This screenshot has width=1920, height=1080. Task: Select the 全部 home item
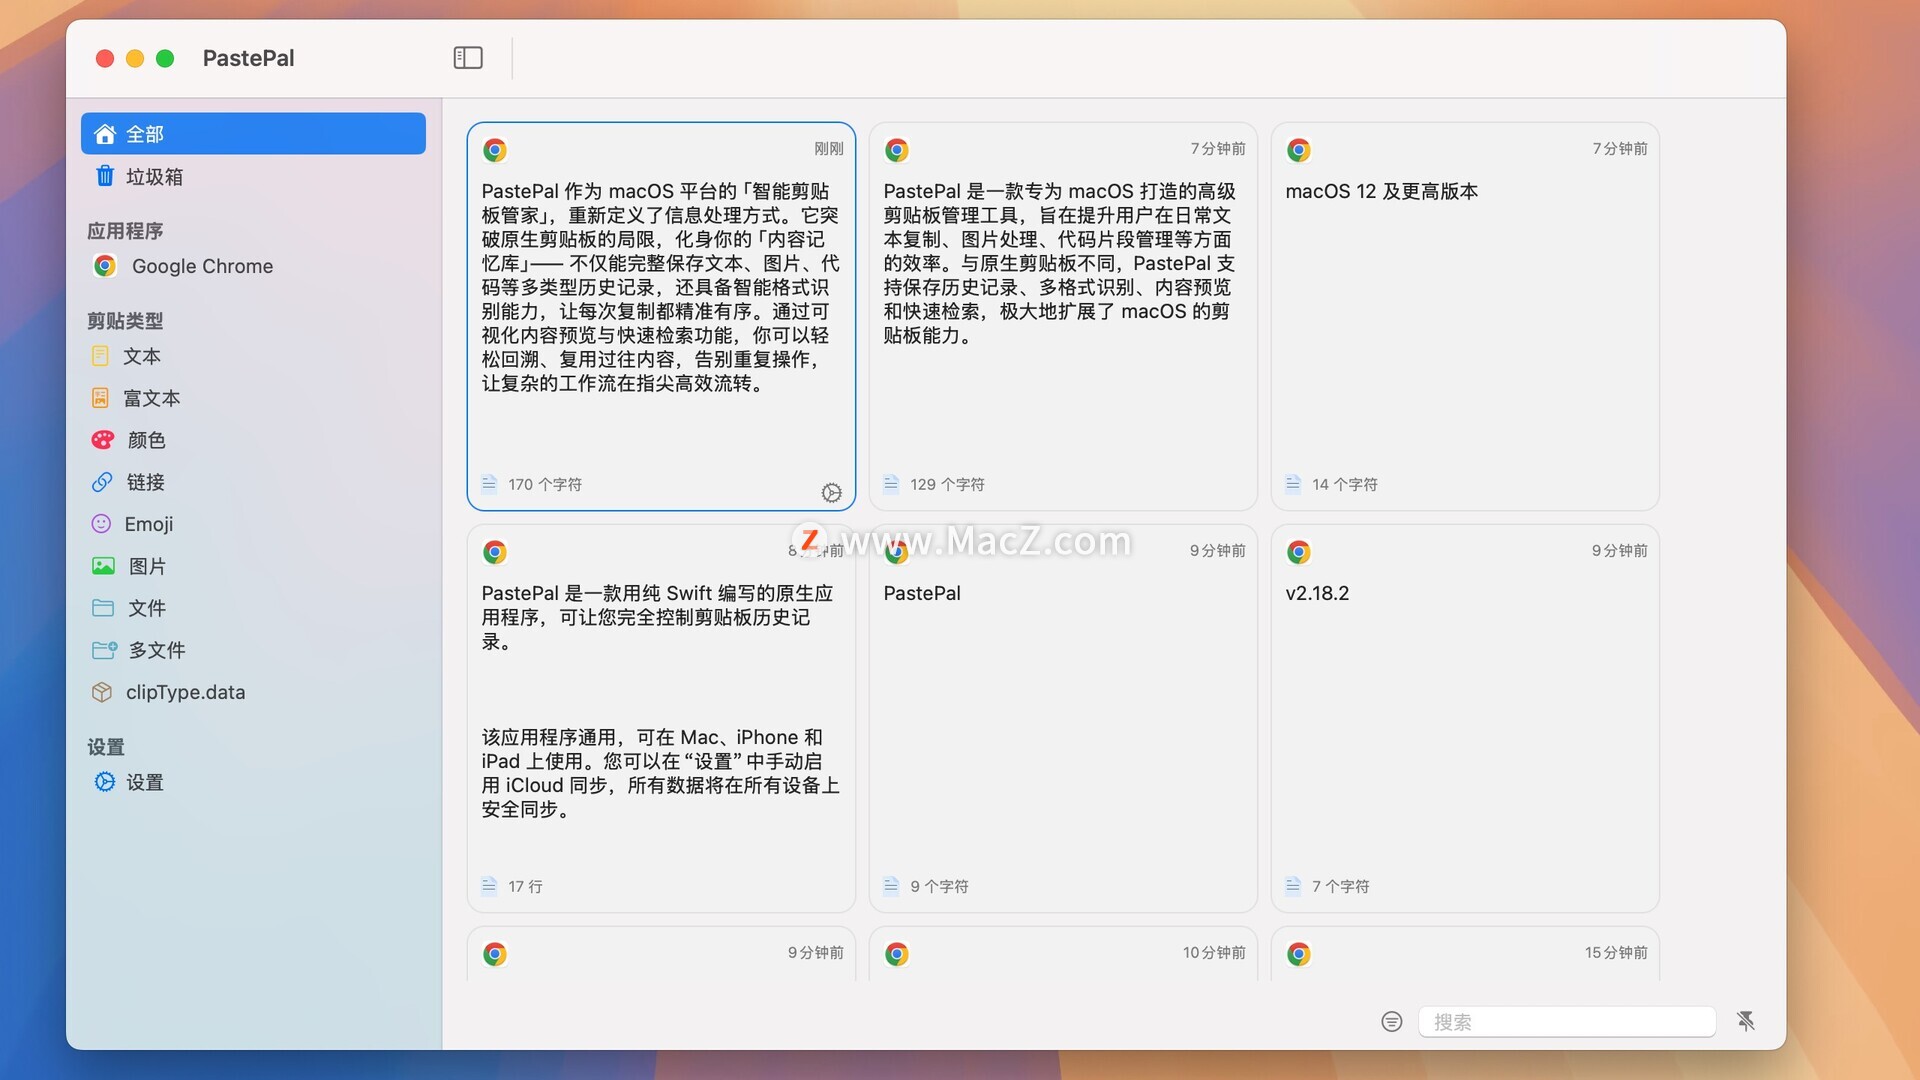coord(253,134)
